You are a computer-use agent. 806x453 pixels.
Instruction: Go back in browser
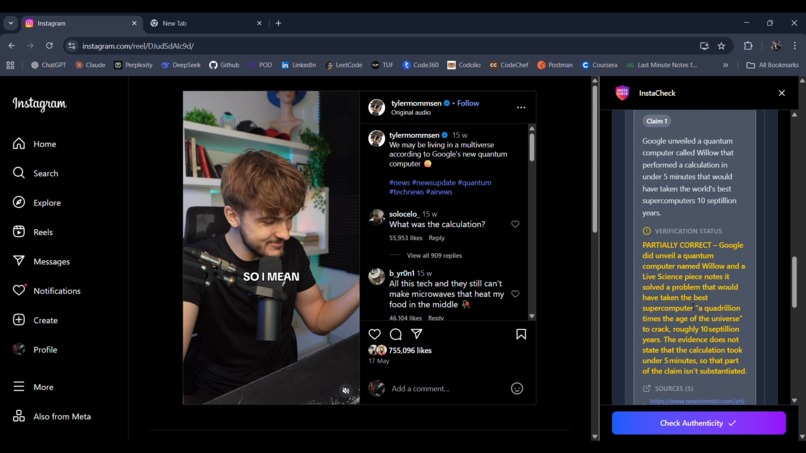(12, 46)
